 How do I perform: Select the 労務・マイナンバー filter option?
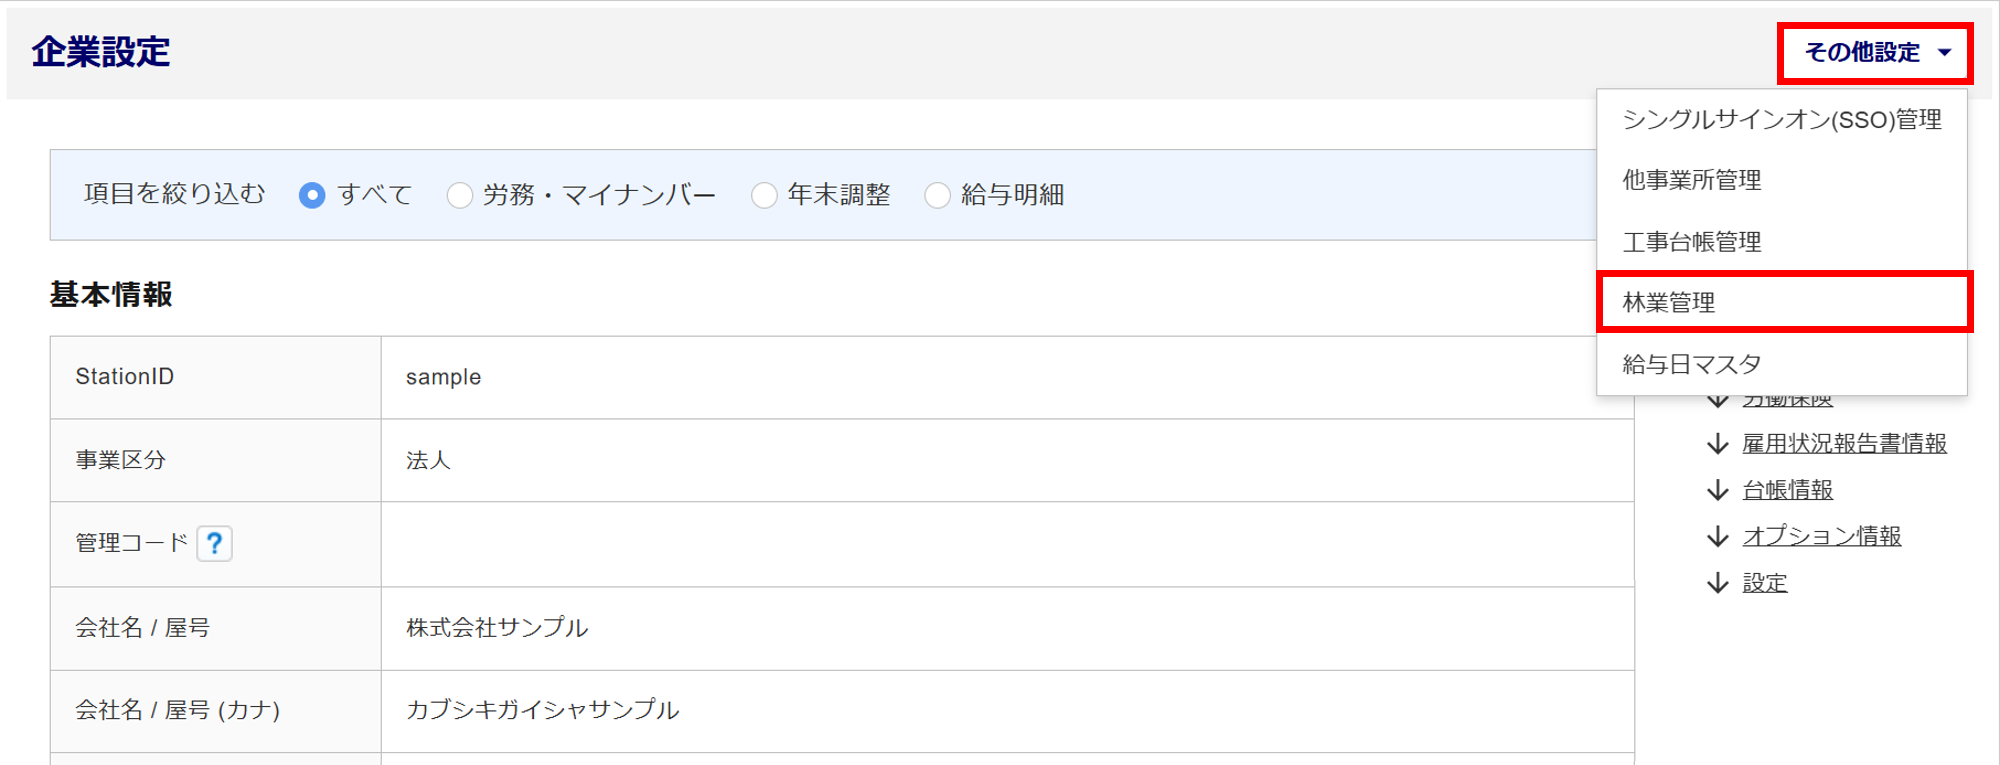click(x=460, y=195)
